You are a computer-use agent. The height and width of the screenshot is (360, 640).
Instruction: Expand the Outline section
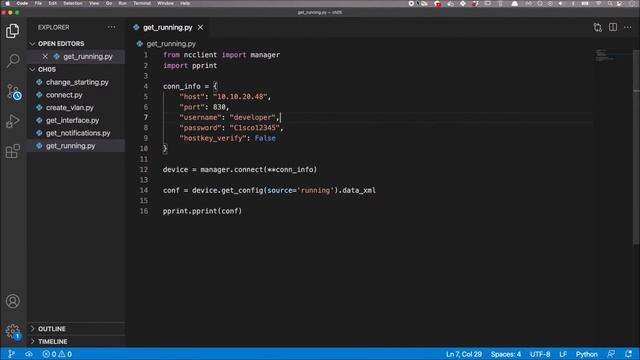coord(32,329)
